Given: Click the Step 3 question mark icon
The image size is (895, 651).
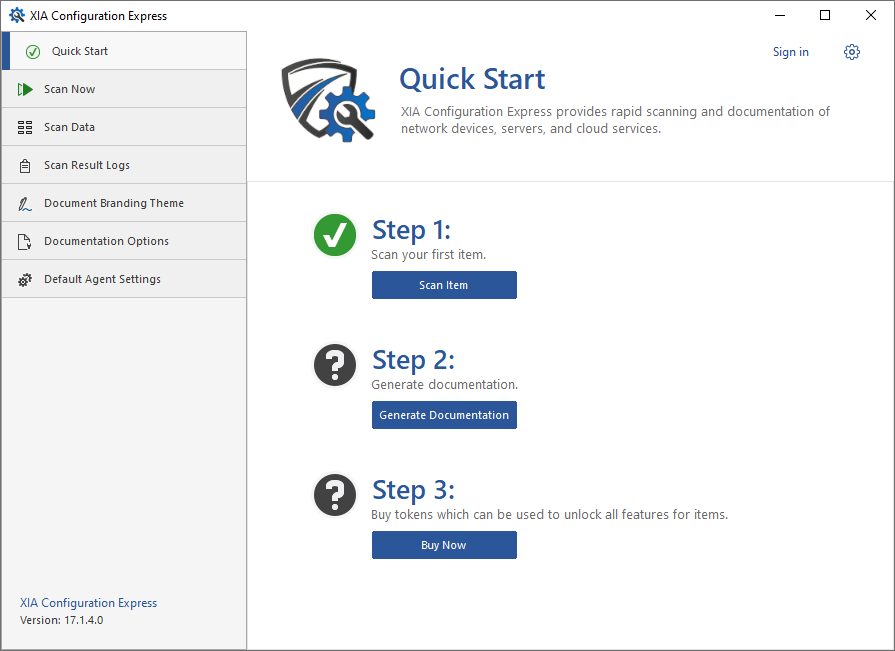Looking at the screenshot, I should pyautogui.click(x=335, y=495).
